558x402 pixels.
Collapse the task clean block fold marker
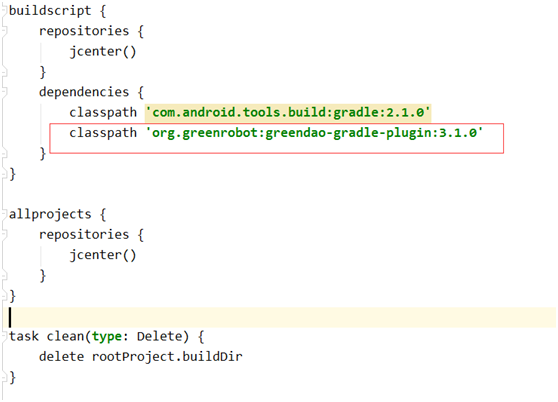pyautogui.click(x=4, y=336)
